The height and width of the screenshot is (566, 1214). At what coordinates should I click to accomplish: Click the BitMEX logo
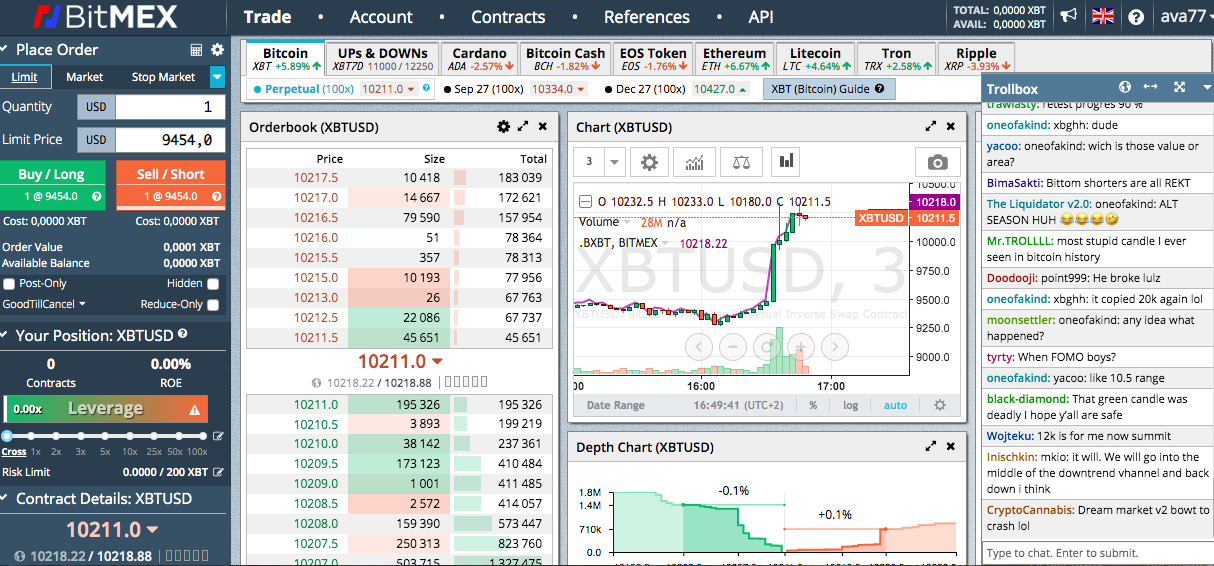105,17
